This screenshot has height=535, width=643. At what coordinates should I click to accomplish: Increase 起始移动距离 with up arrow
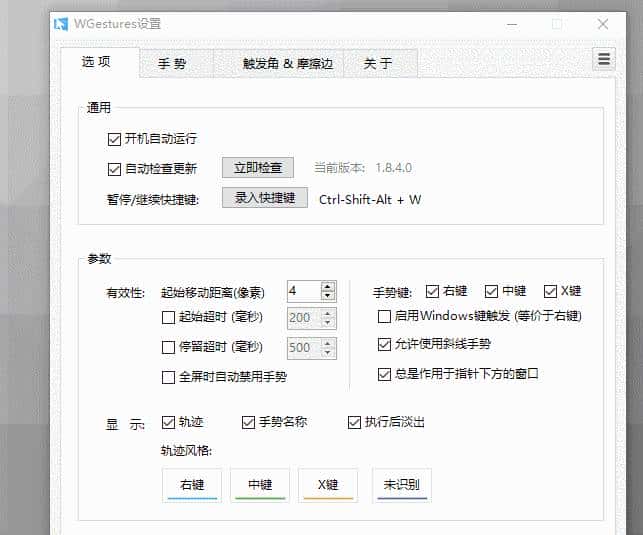tap(328, 287)
